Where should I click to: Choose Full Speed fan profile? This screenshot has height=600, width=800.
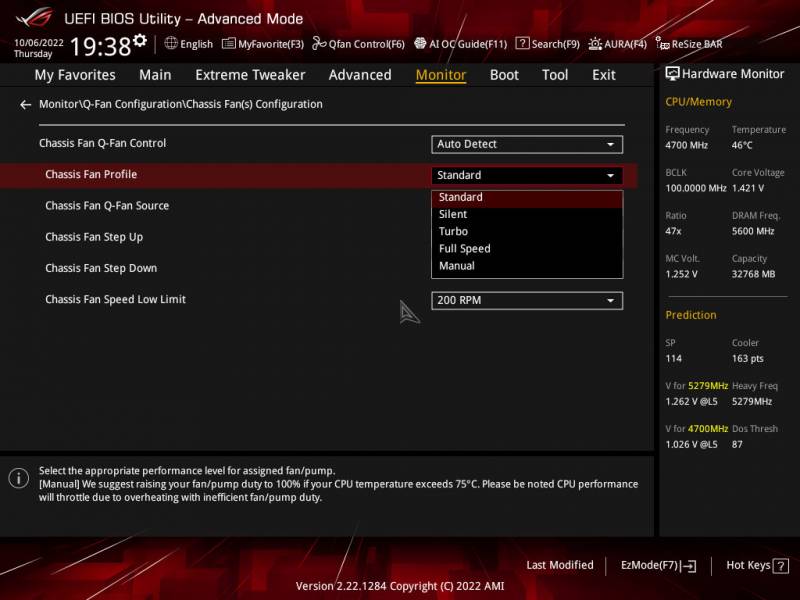pos(527,249)
